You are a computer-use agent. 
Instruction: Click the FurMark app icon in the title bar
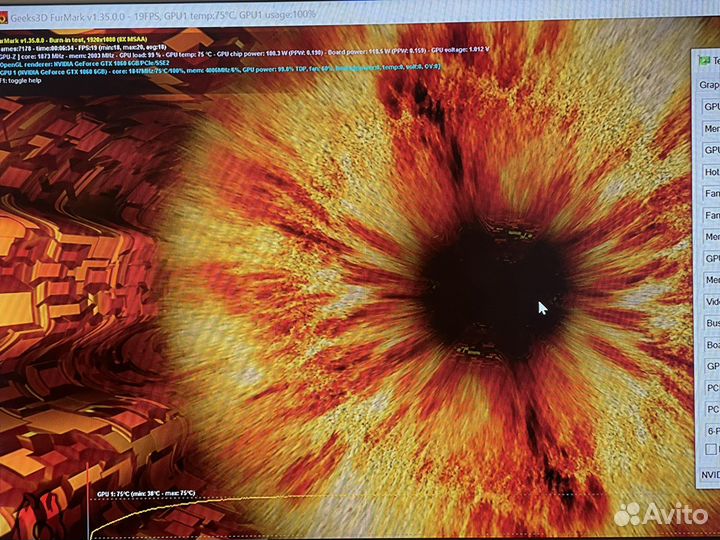click(x=4, y=14)
